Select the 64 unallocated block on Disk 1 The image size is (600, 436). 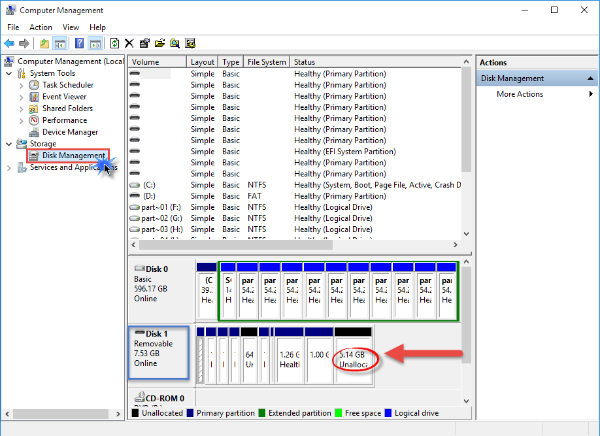point(249,356)
